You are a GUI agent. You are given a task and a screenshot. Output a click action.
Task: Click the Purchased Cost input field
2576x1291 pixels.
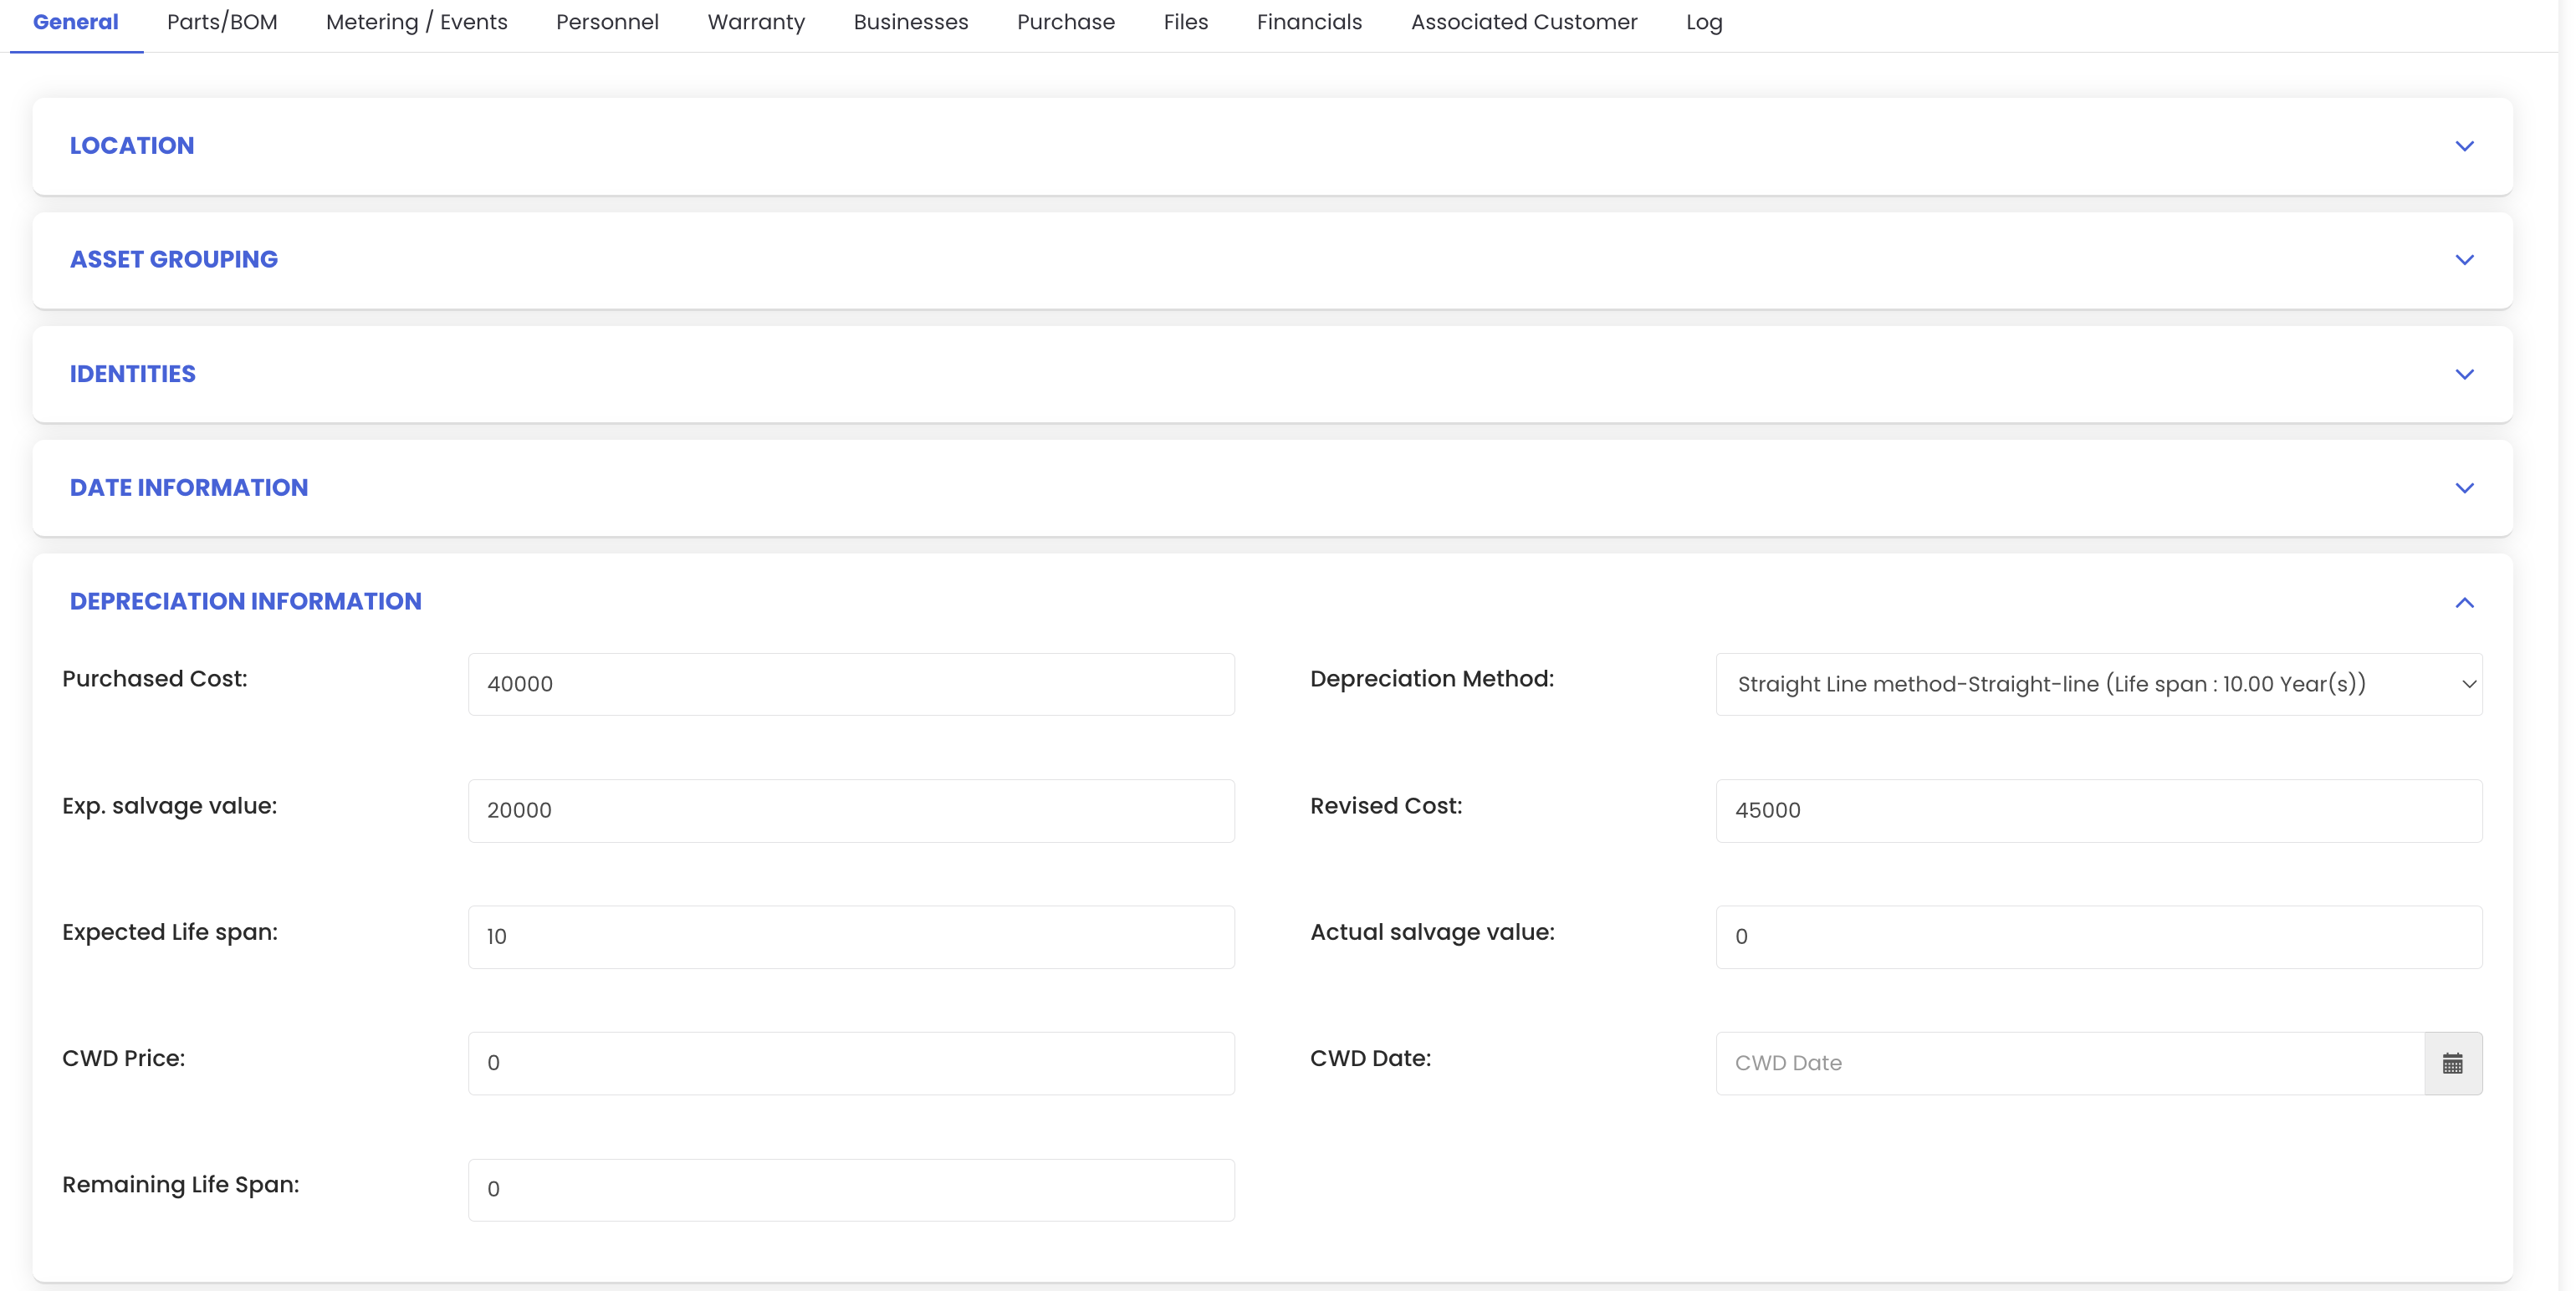[x=850, y=684]
